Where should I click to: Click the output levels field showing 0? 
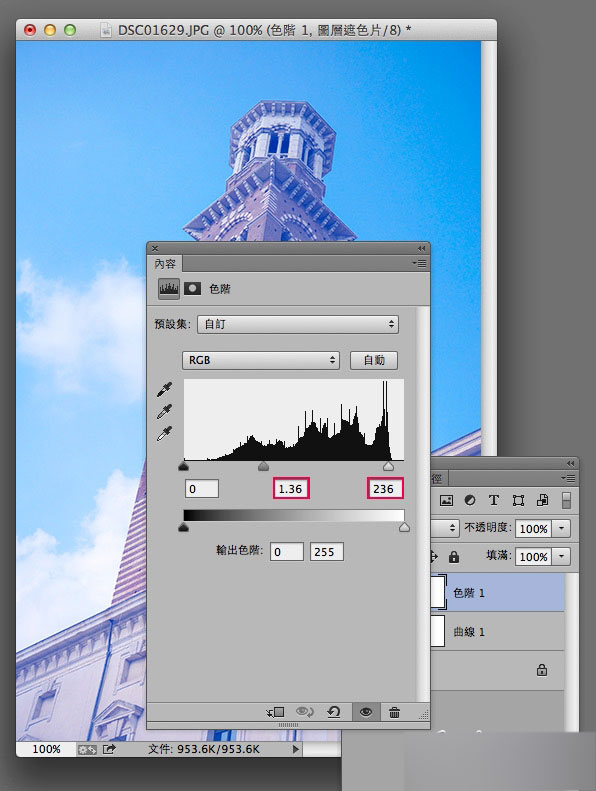tap(287, 551)
